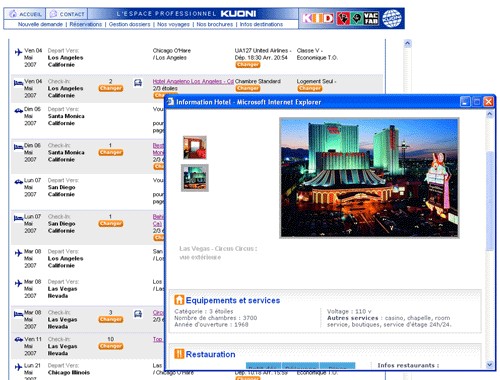Screen dimensions: 500x380
Task: Close the Information Hotel popup window
Action: coord(488,102)
